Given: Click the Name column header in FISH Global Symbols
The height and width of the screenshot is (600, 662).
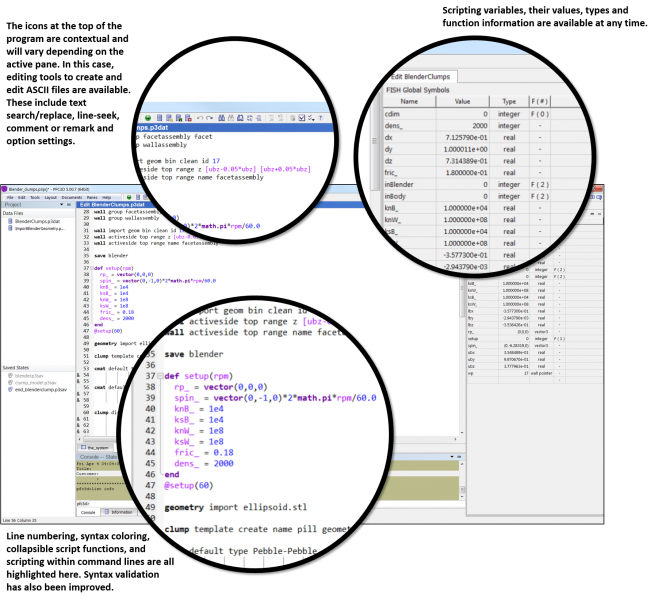Looking at the screenshot, I should 409,101.
